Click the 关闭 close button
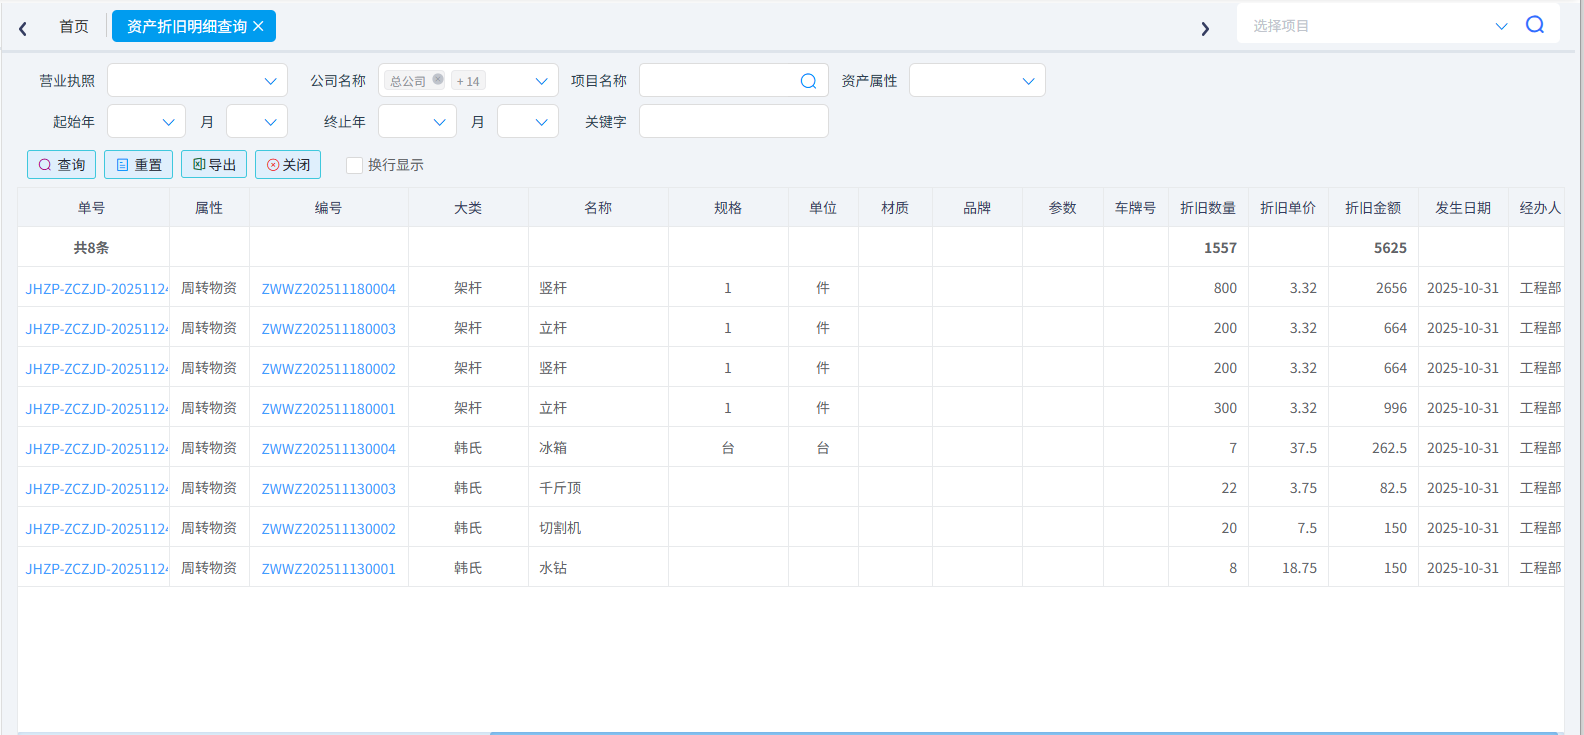This screenshot has height=735, width=1584. tap(288, 165)
